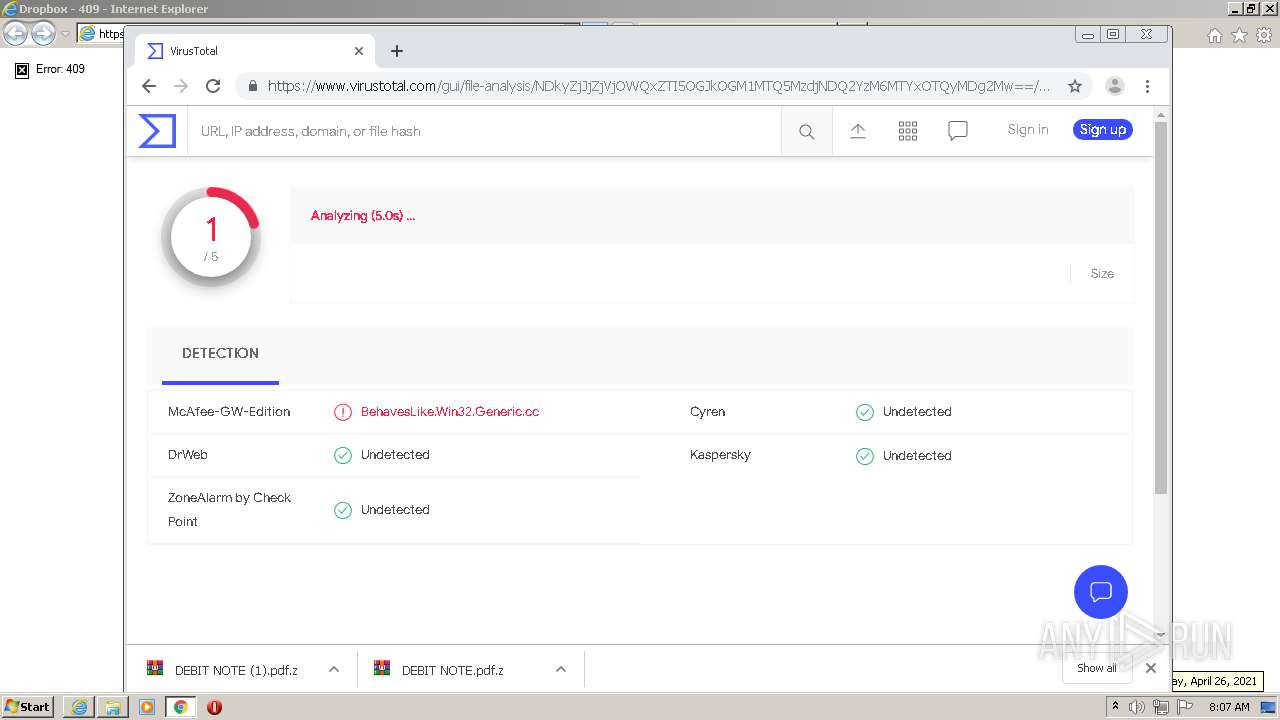The image size is (1280, 720).
Task: Open new tab with plus icon
Action: 397,51
